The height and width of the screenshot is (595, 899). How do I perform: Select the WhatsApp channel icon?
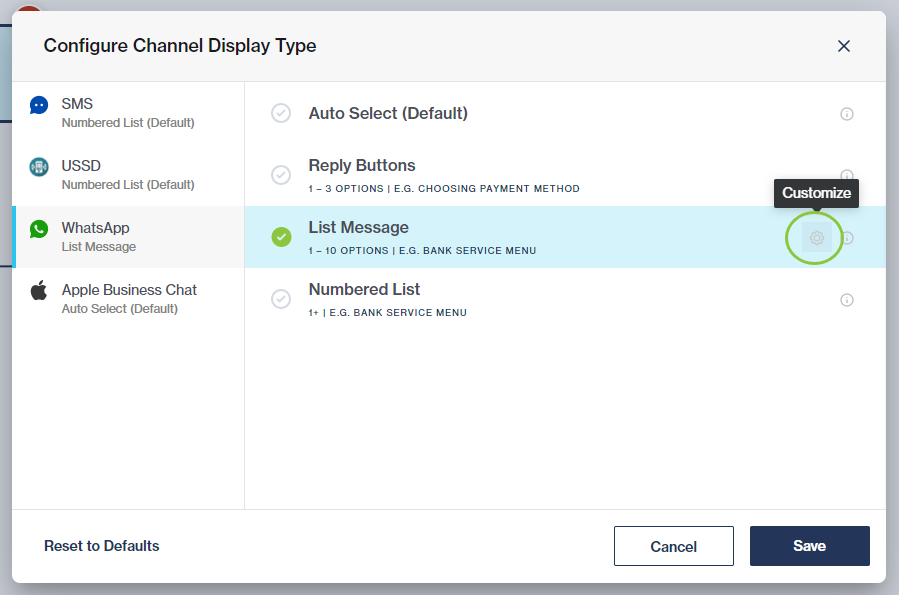(x=38, y=228)
